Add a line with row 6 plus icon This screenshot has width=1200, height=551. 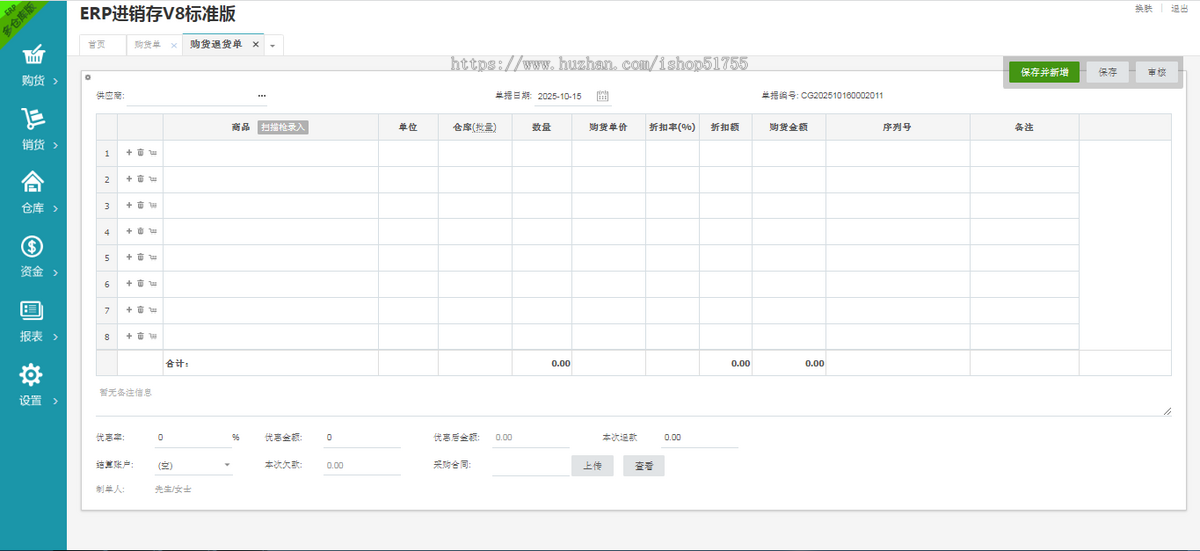[128, 284]
